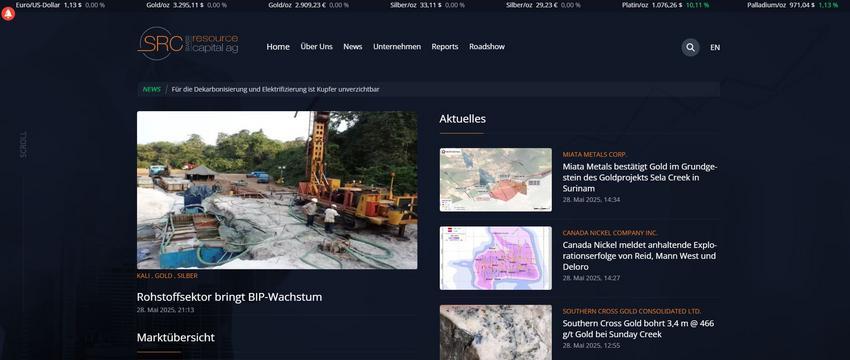Click the Gold/oz 2.909,23 € ticker entry
Viewport: 850px width, 360px height.
(x=308, y=5)
